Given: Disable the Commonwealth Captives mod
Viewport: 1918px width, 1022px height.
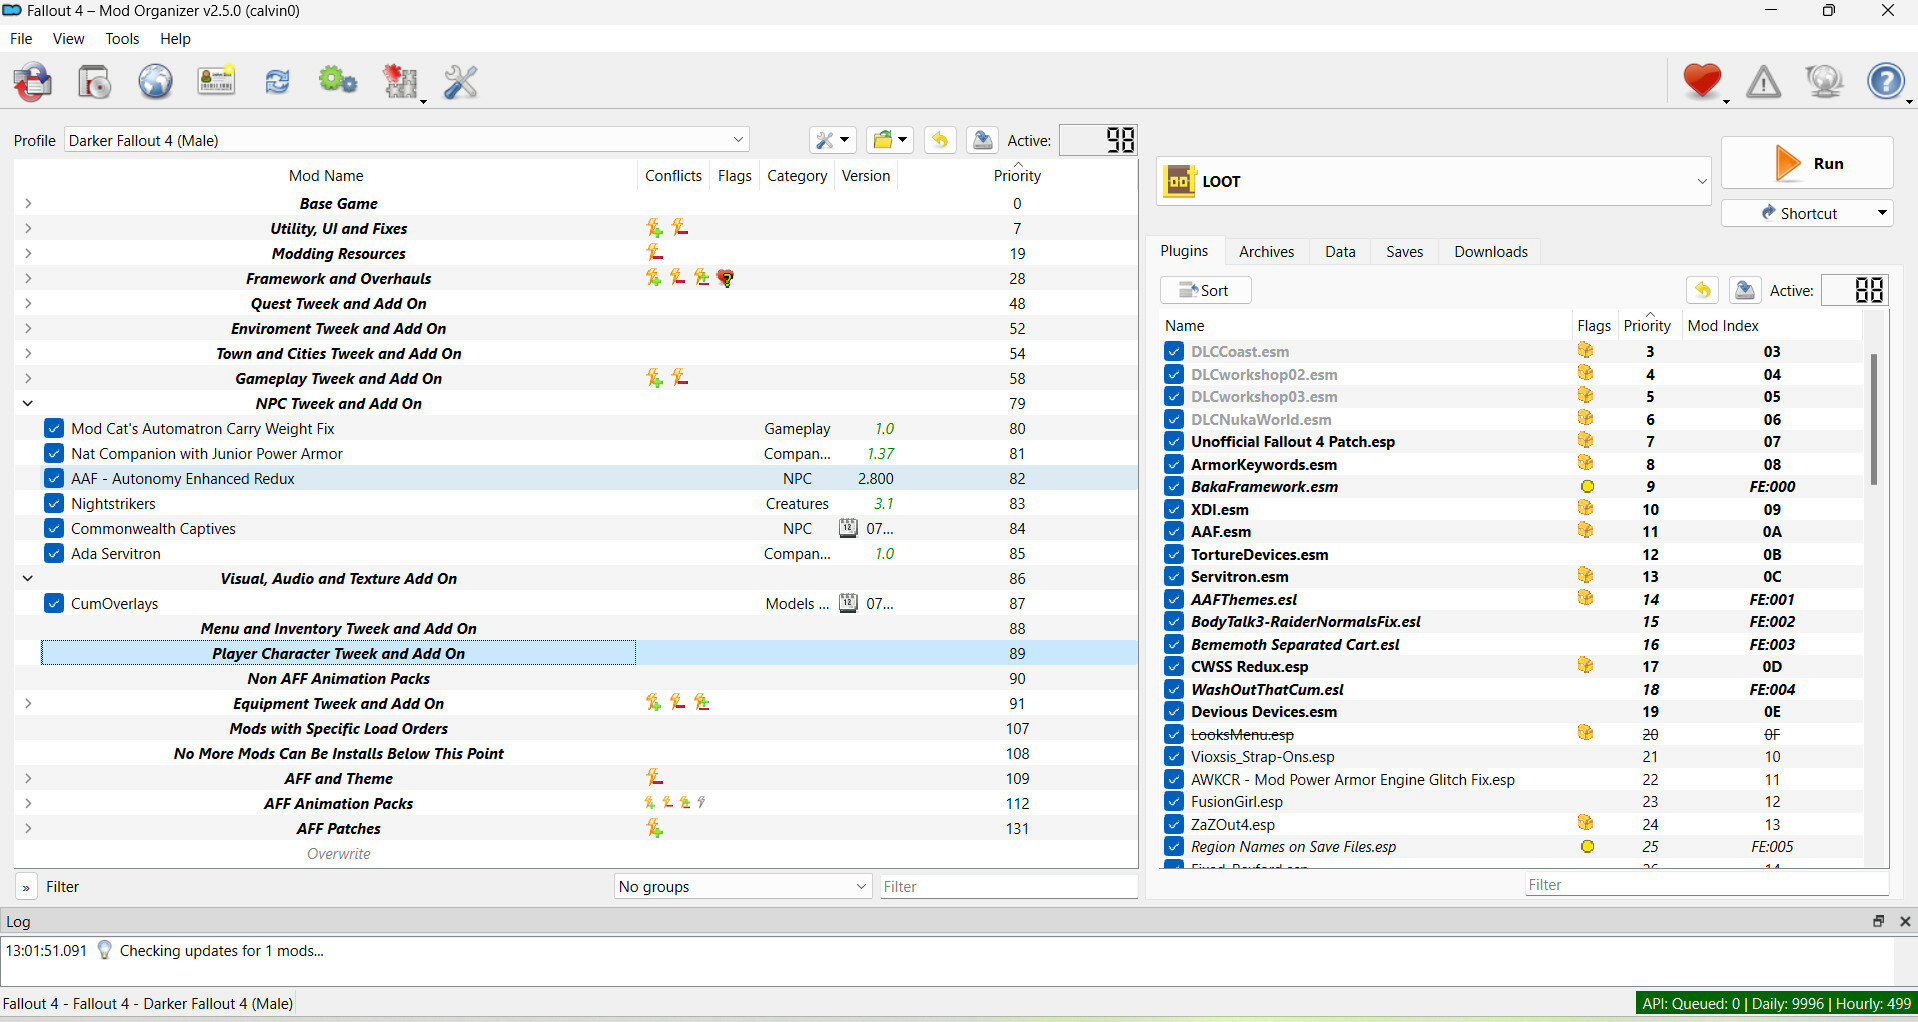Looking at the screenshot, I should [x=54, y=528].
